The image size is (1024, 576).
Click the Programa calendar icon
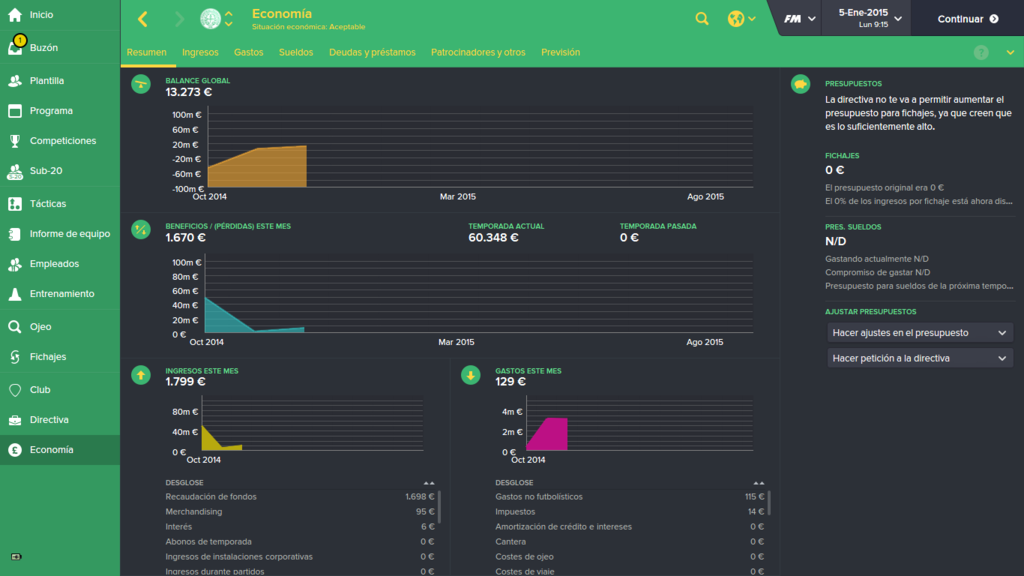point(15,111)
